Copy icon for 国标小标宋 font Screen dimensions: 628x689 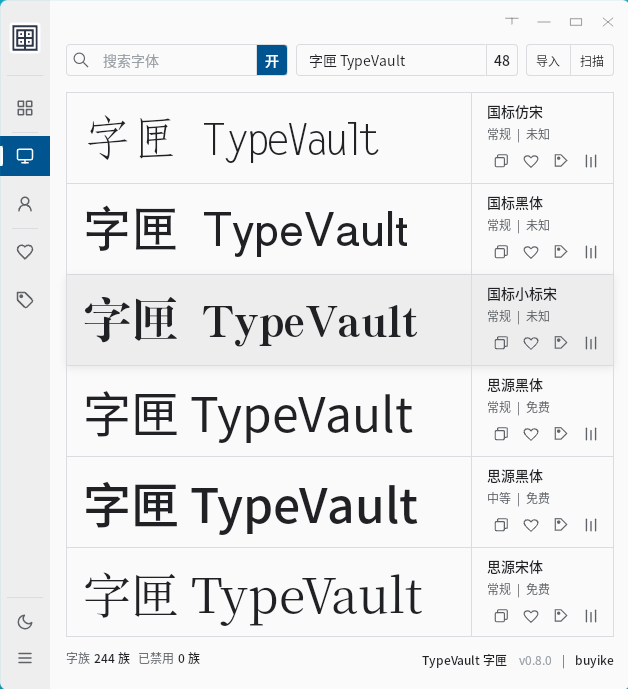(501, 343)
